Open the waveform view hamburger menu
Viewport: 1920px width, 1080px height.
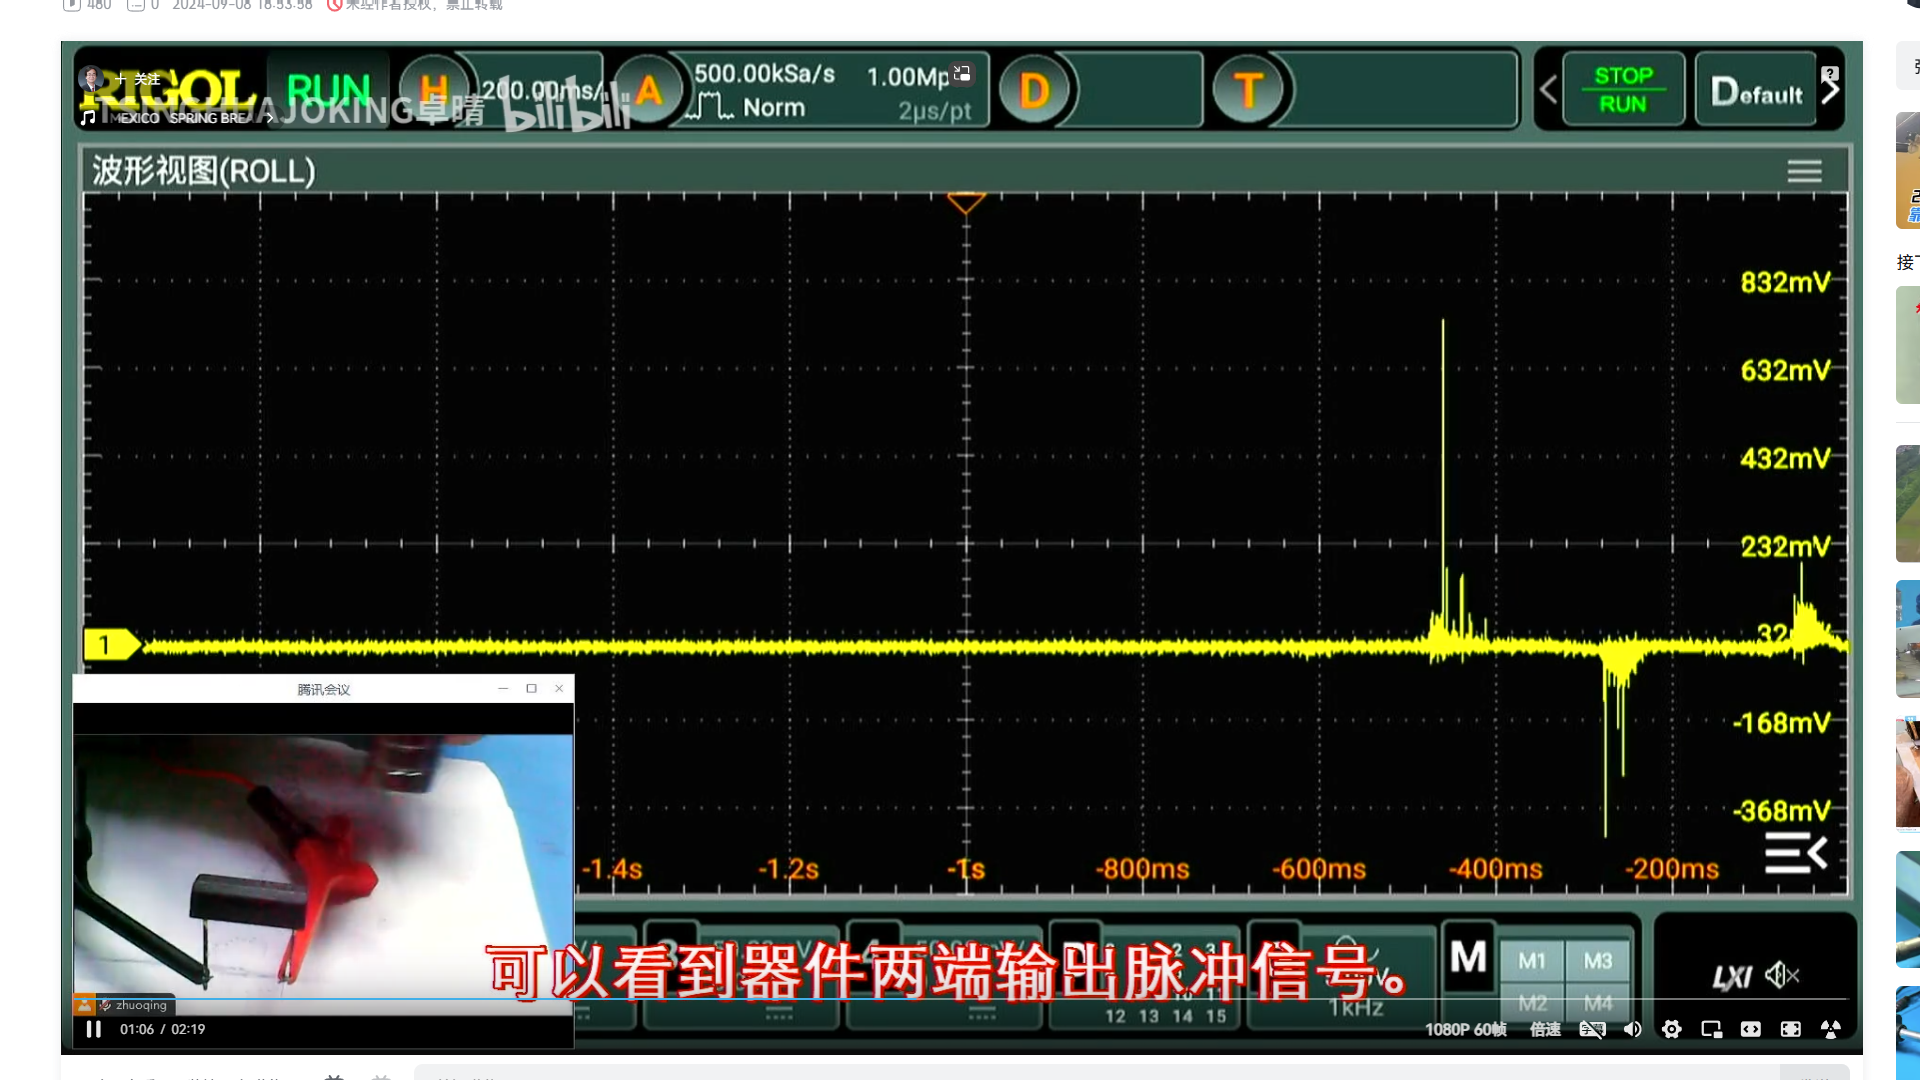click(1804, 171)
